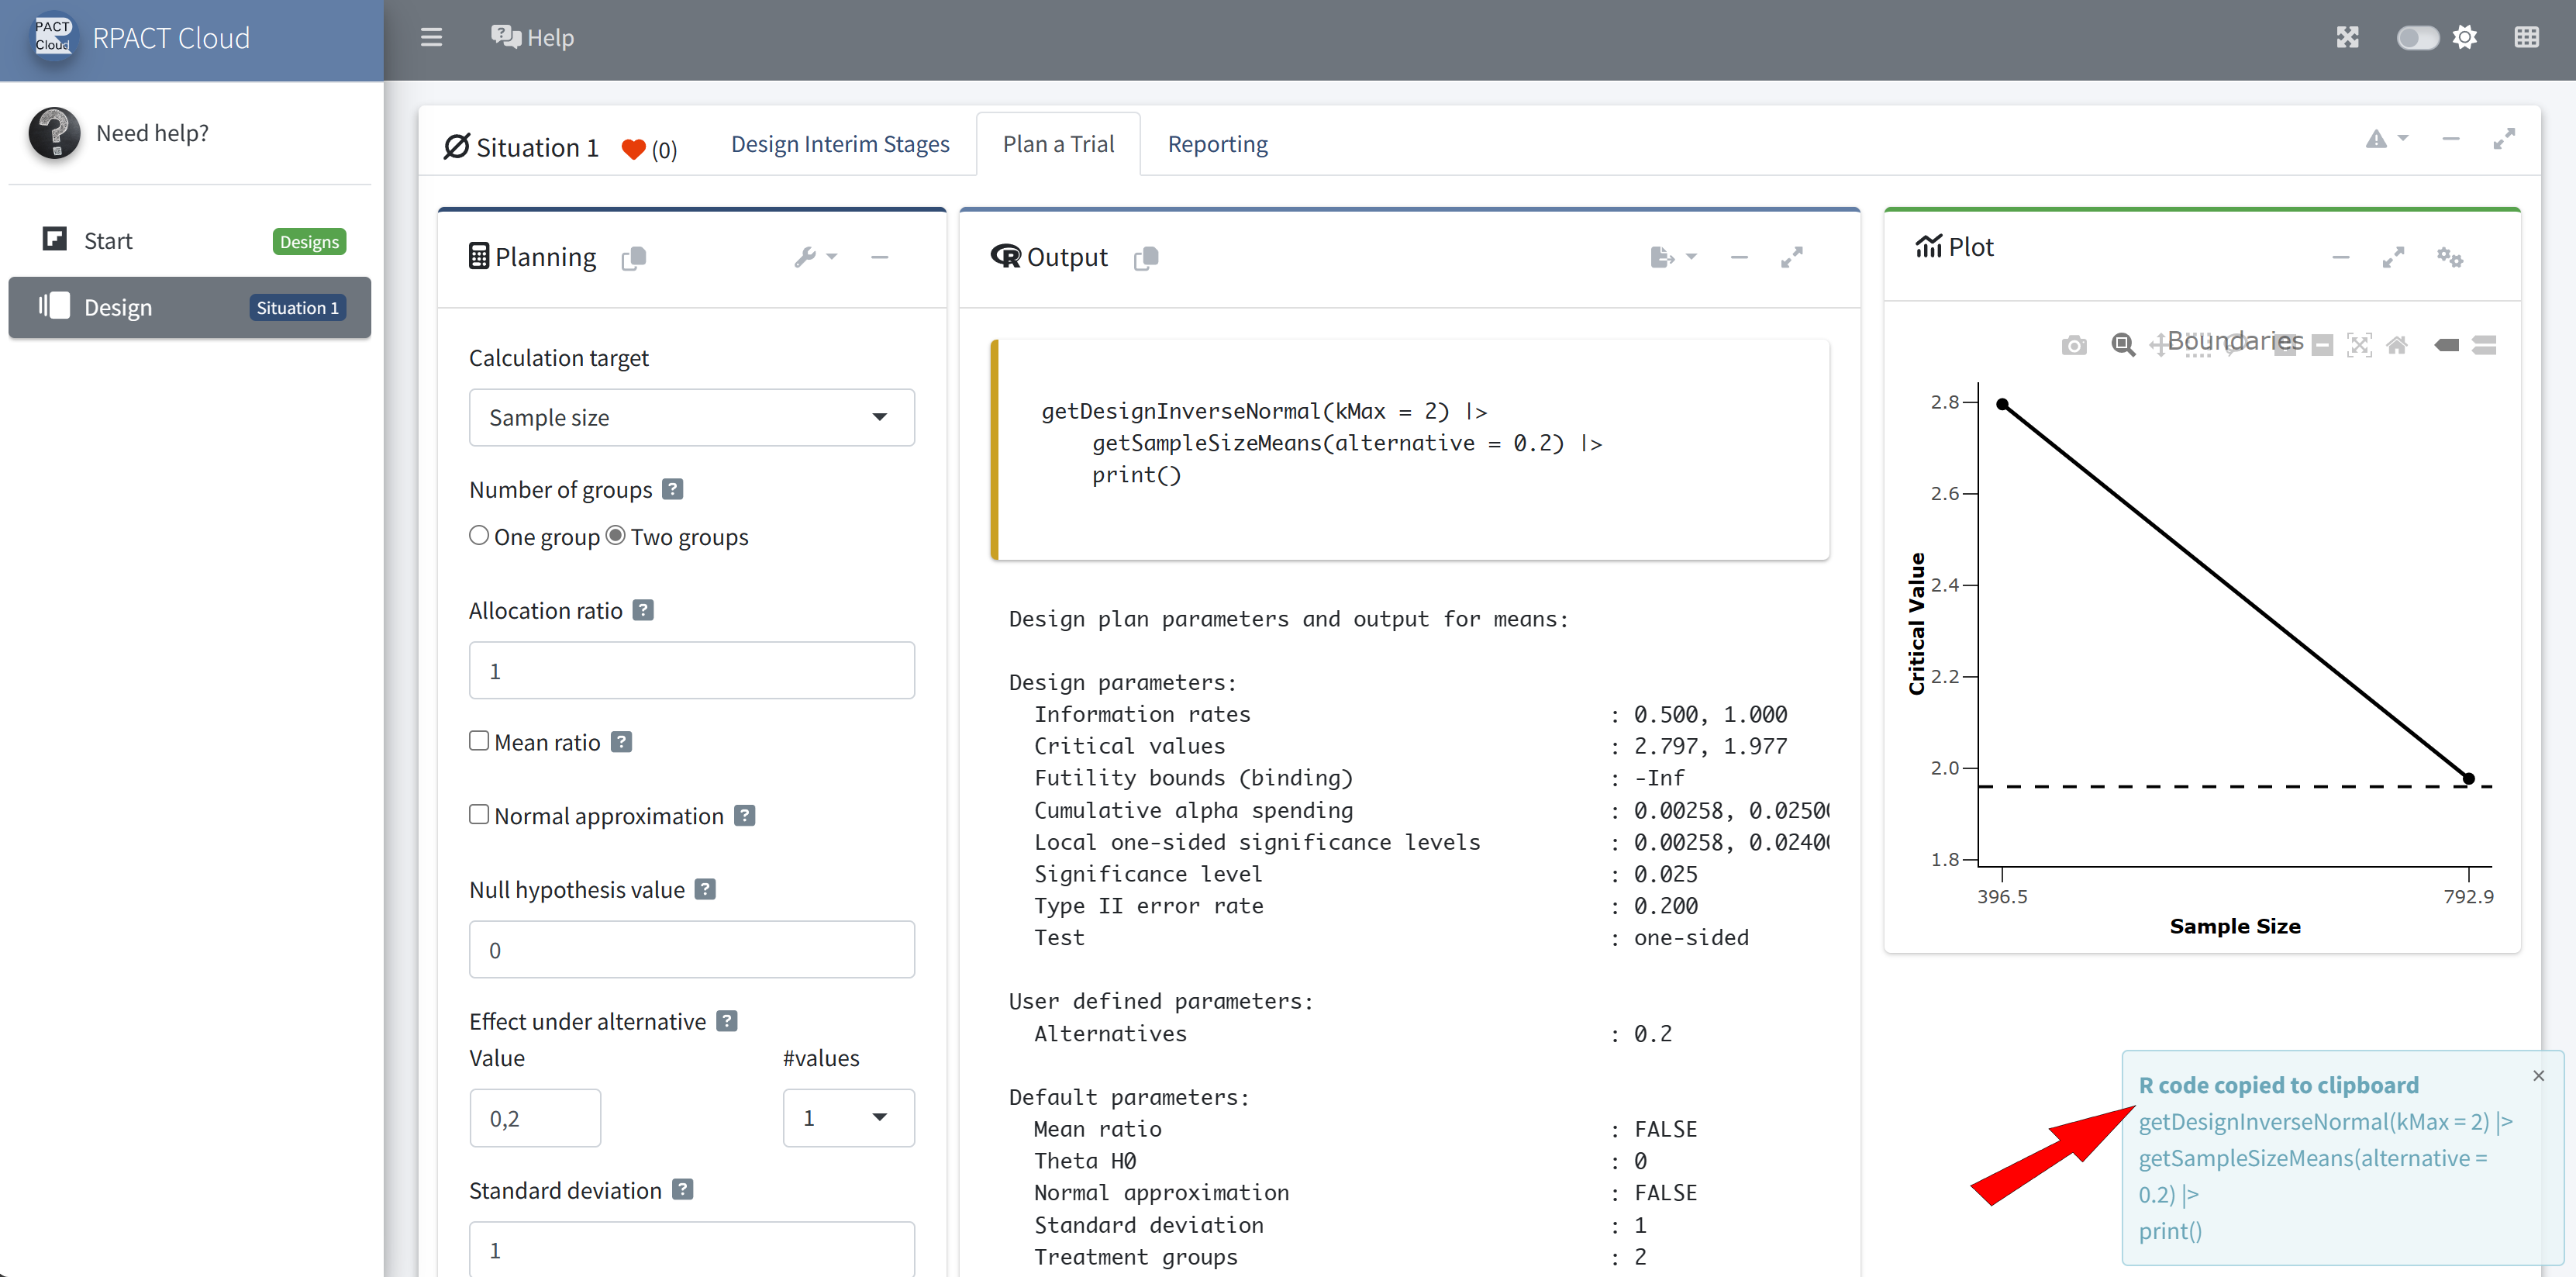Check the Normal approximation checkbox
The width and height of the screenshot is (2576, 1277).
click(x=479, y=815)
